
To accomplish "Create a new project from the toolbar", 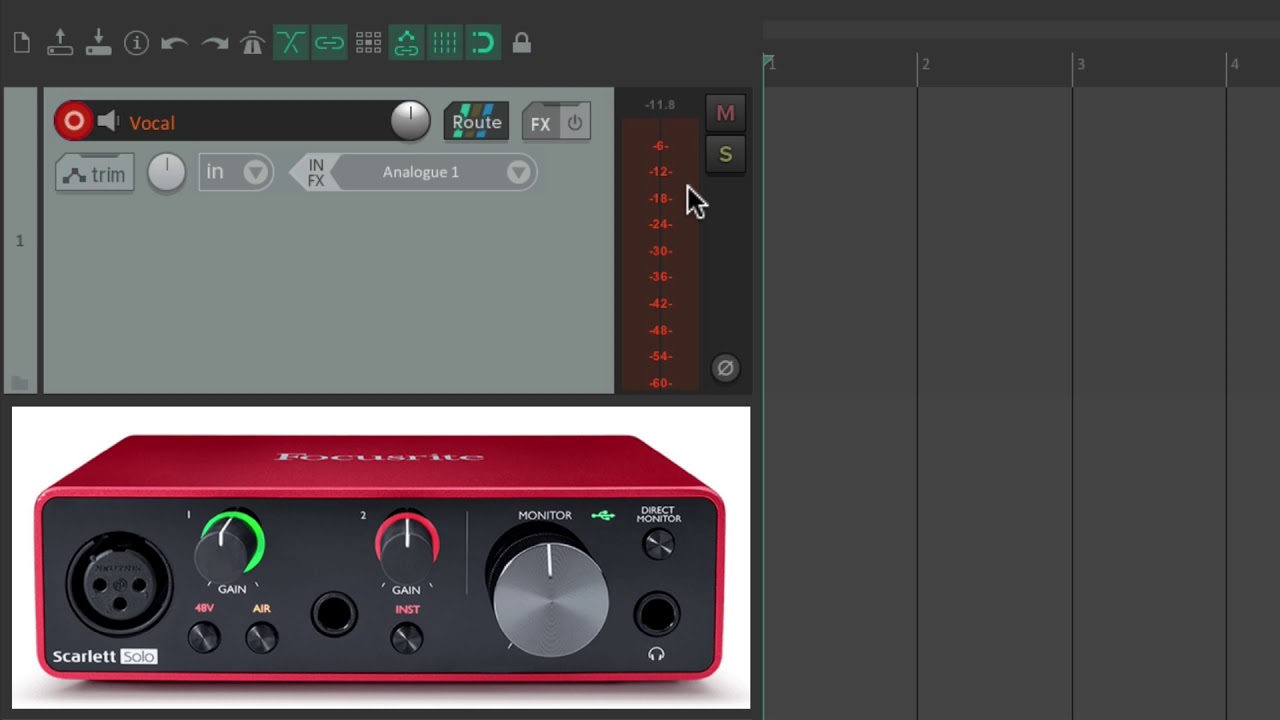I will 22,43.
